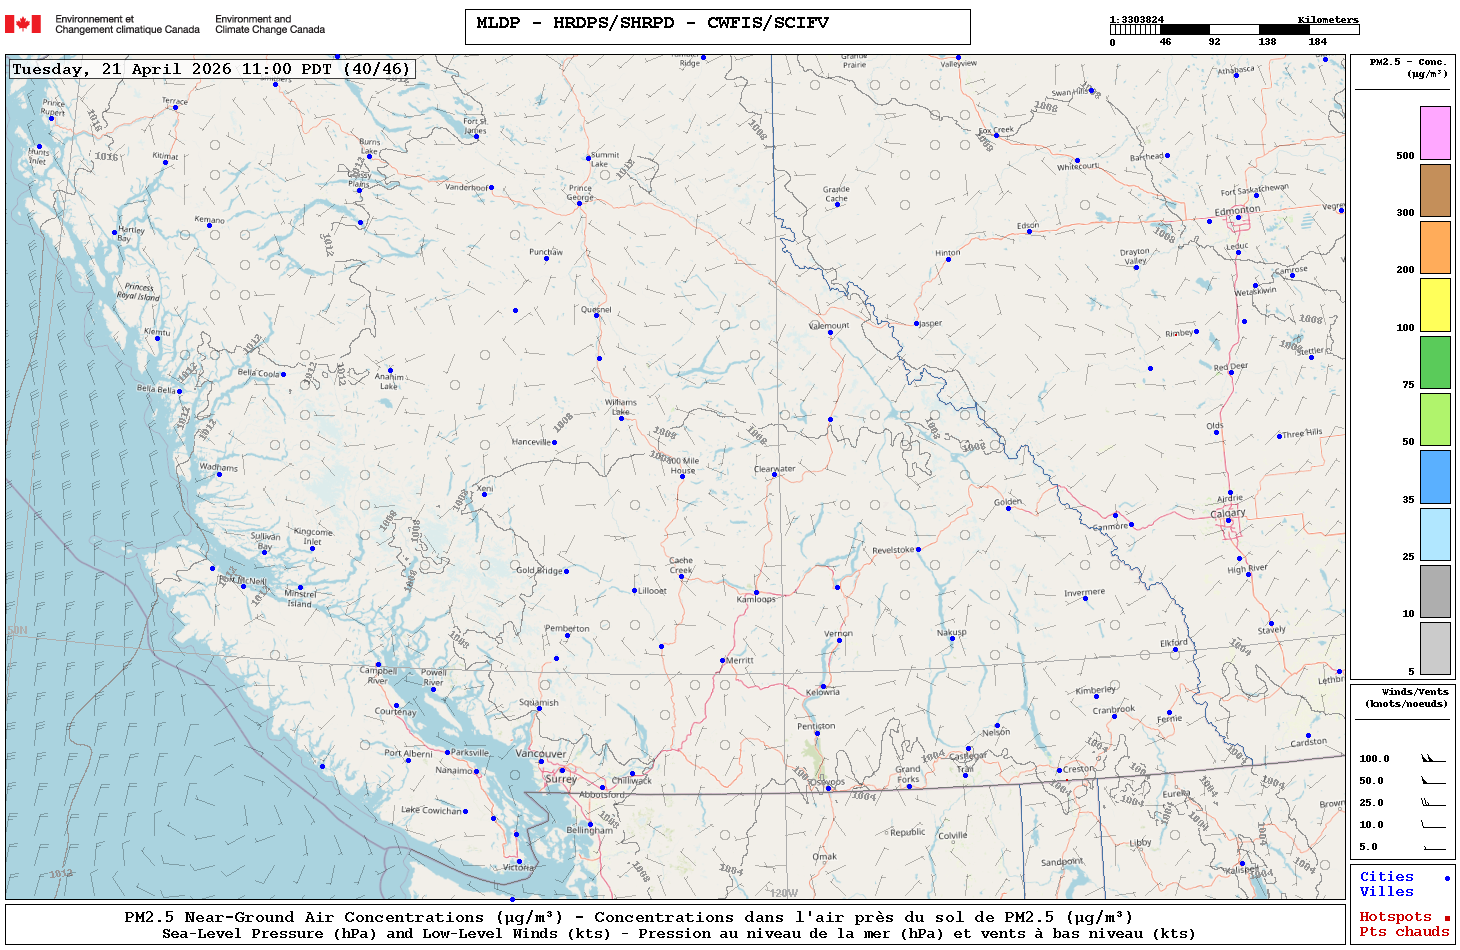Click the 100.0 knot wind barb symbol
Viewport: 1460px width, 950px height.
(x=1433, y=759)
